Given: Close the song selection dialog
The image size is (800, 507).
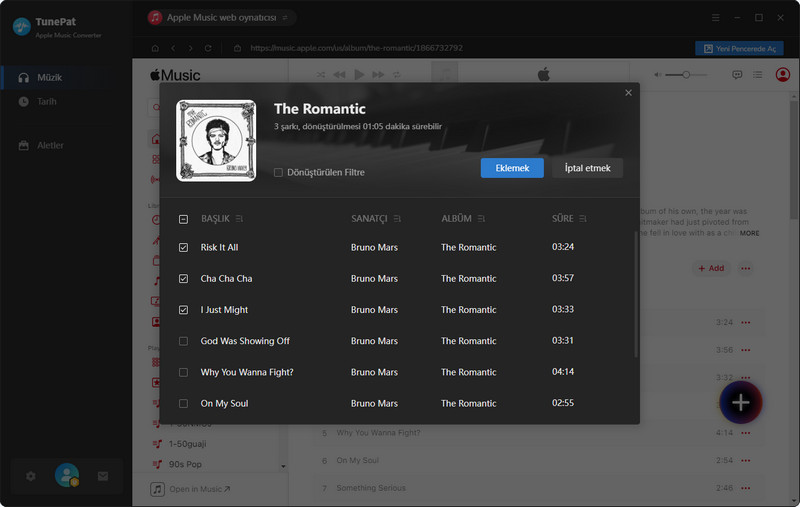Looking at the screenshot, I should (x=628, y=93).
